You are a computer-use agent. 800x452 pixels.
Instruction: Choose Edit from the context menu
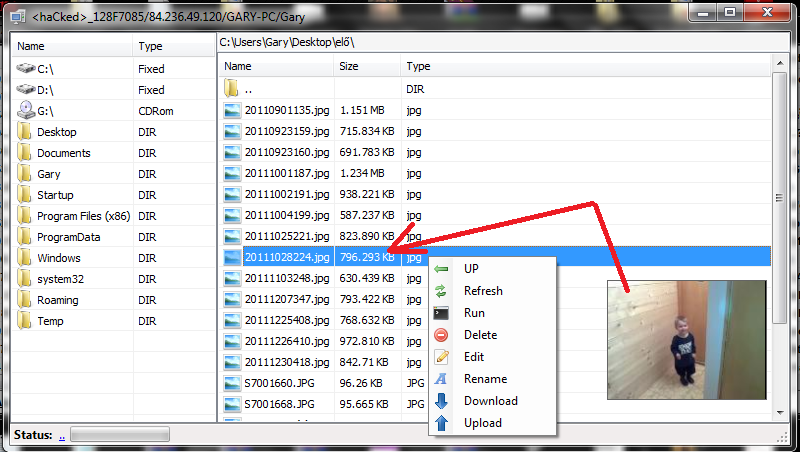(x=474, y=357)
